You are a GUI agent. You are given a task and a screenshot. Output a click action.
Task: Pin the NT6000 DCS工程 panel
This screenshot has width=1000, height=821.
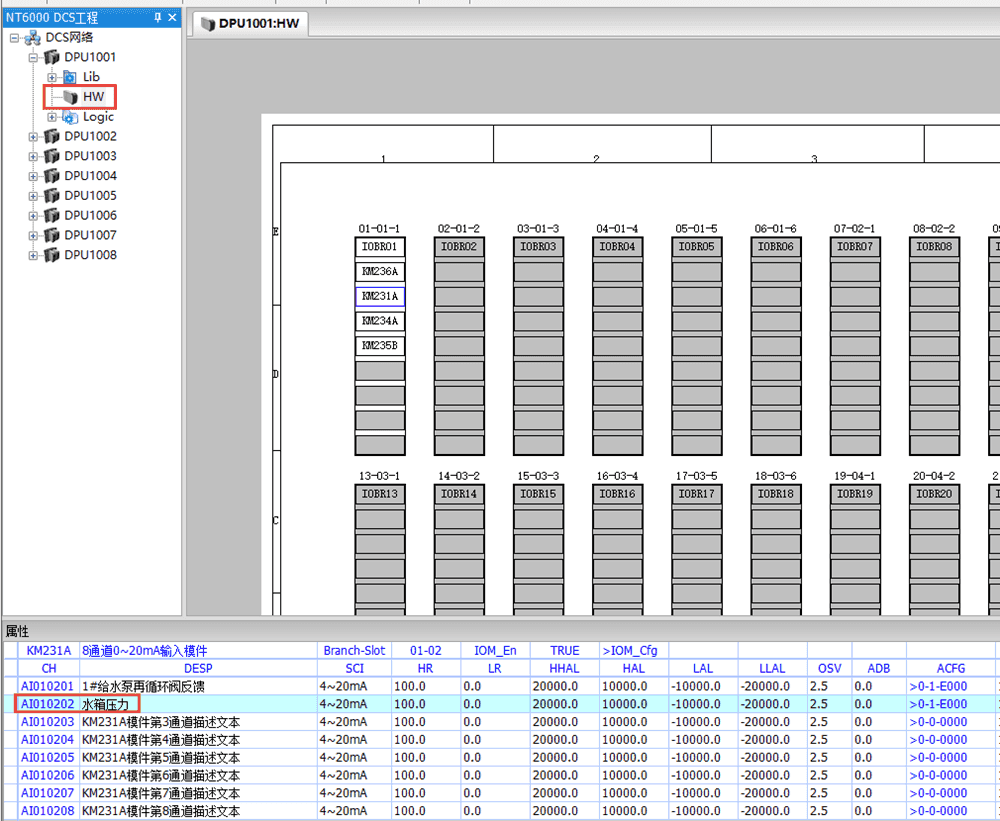pos(158,18)
